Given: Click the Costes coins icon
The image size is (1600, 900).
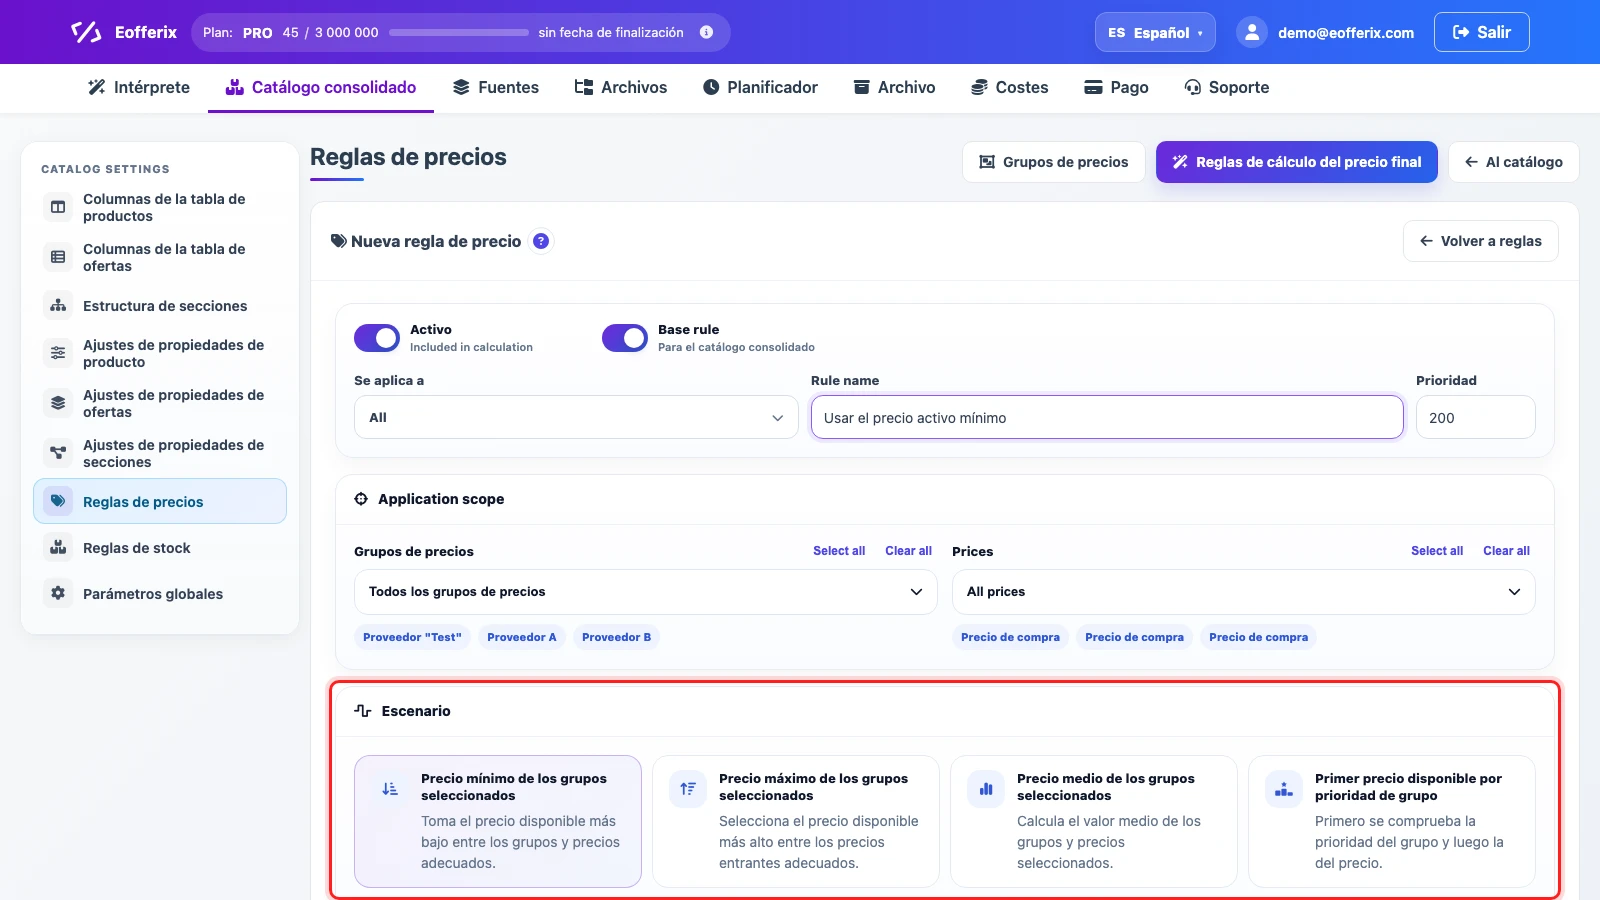Looking at the screenshot, I should pos(980,87).
